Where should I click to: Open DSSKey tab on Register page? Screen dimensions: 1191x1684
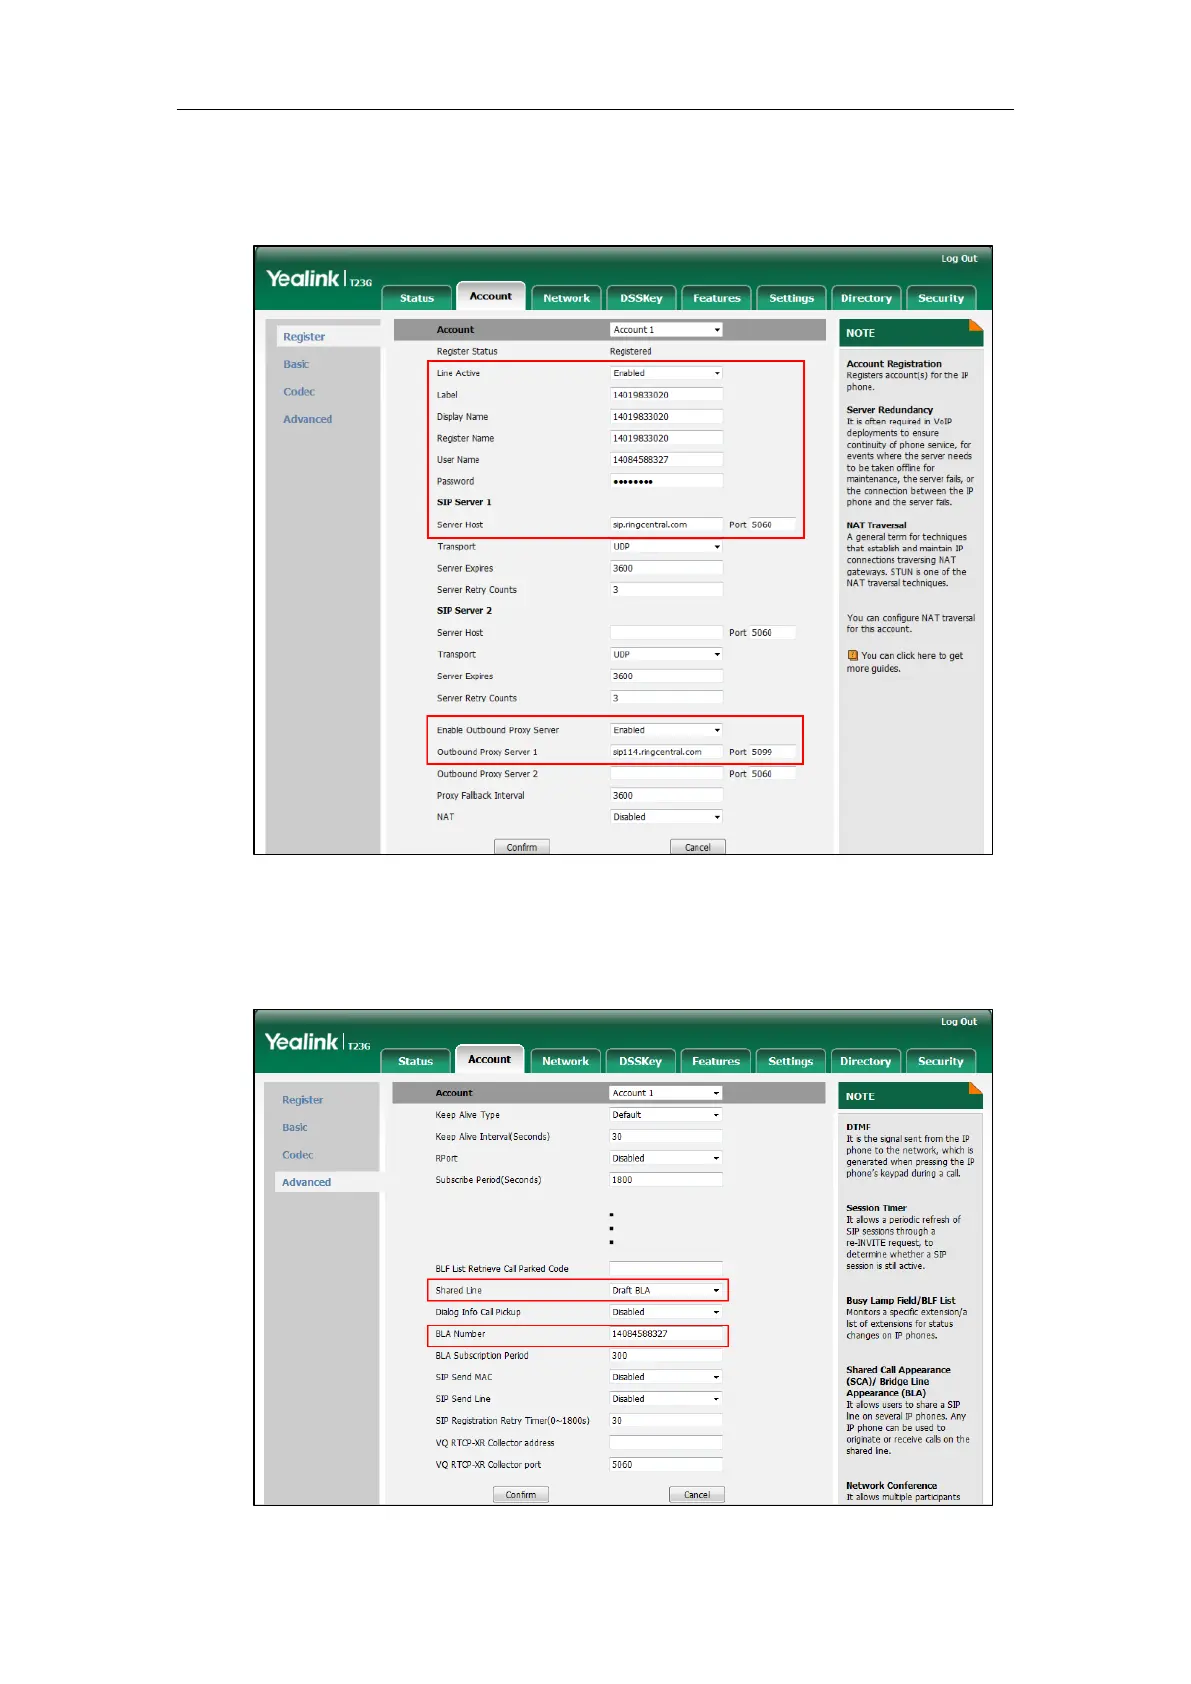click(x=641, y=298)
